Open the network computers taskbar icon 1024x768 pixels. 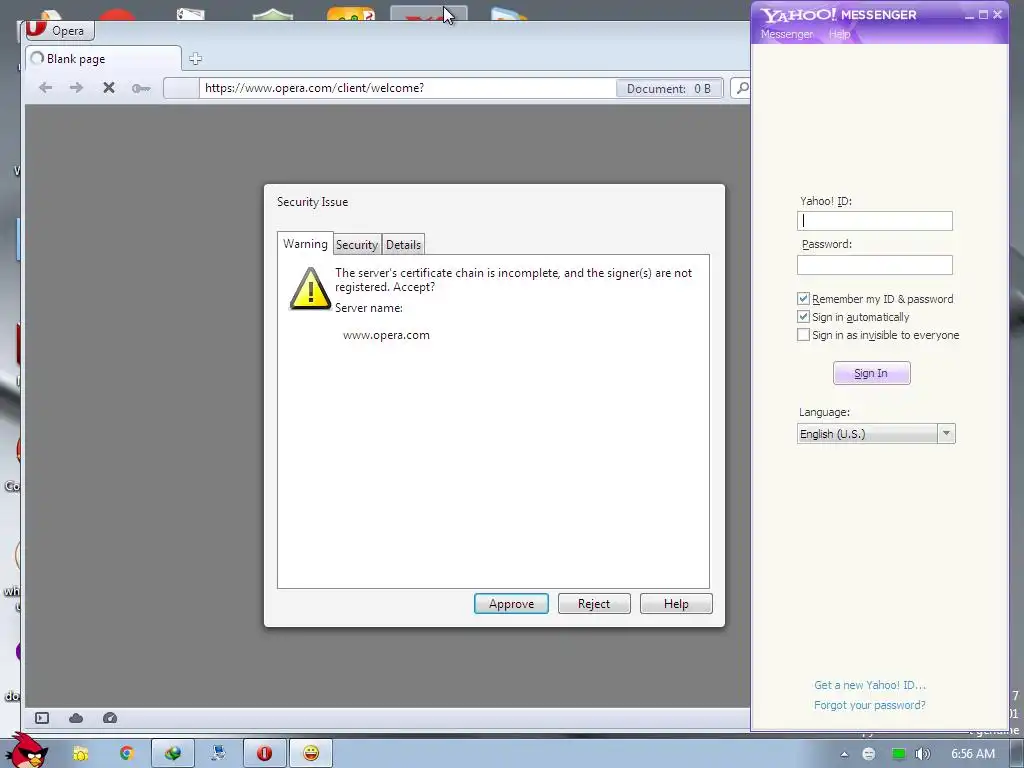[219, 754]
